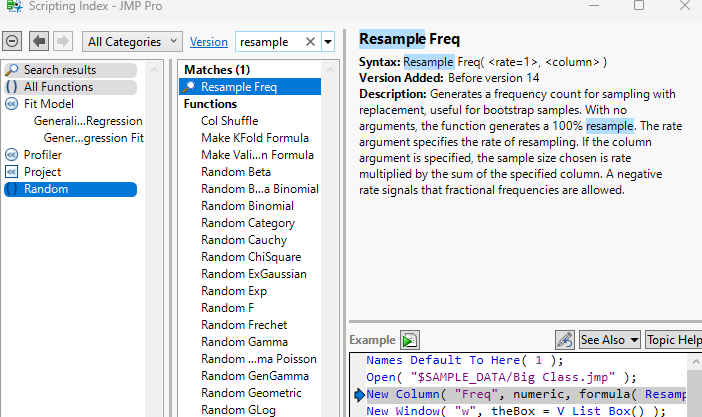Click the Functions header
702x417 pixels.
210,104
